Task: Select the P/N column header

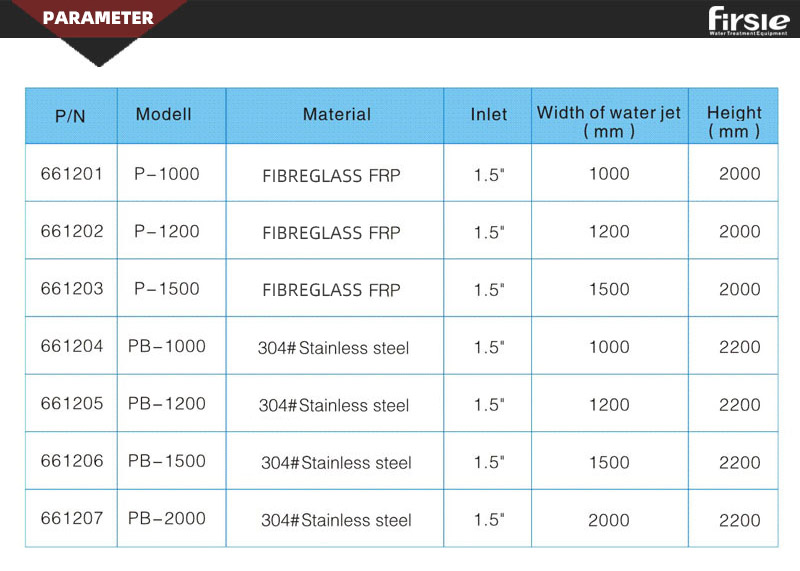Action: pyautogui.click(x=70, y=116)
